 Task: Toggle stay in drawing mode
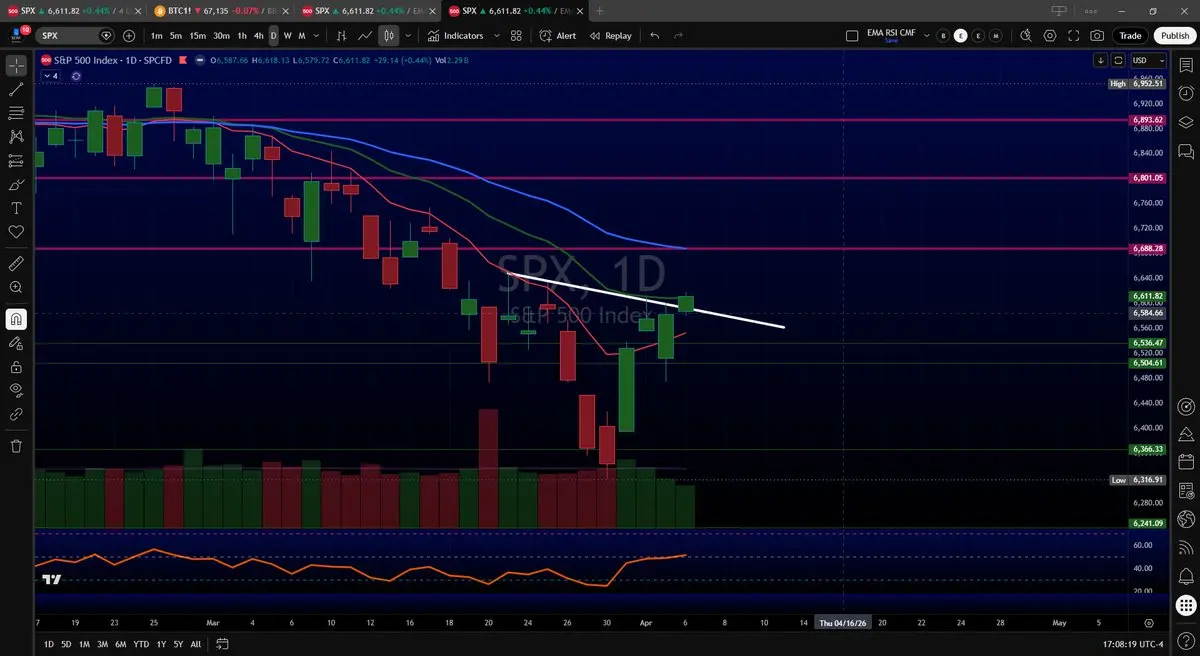16,344
